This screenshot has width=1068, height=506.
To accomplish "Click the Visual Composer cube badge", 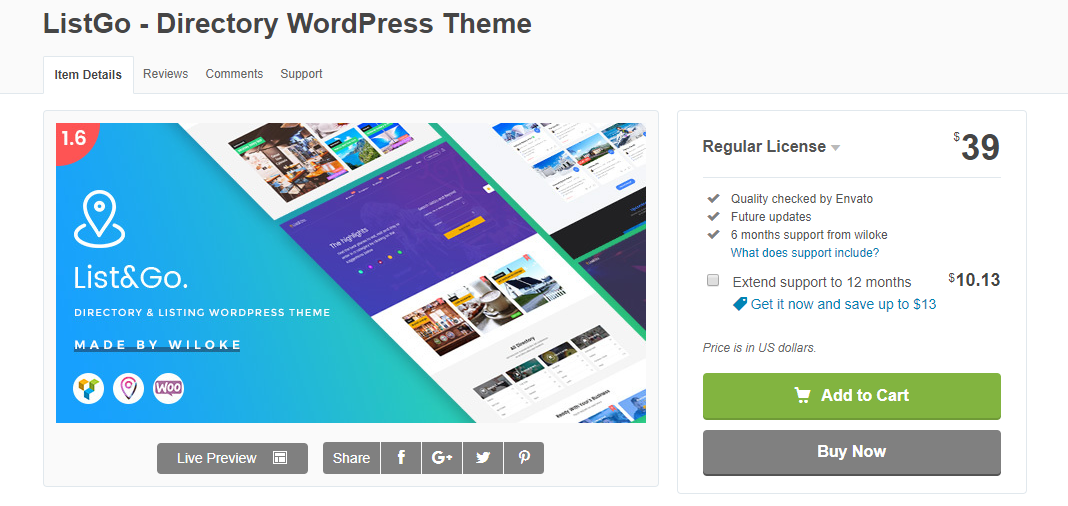I will pyautogui.click(x=89, y=388).
